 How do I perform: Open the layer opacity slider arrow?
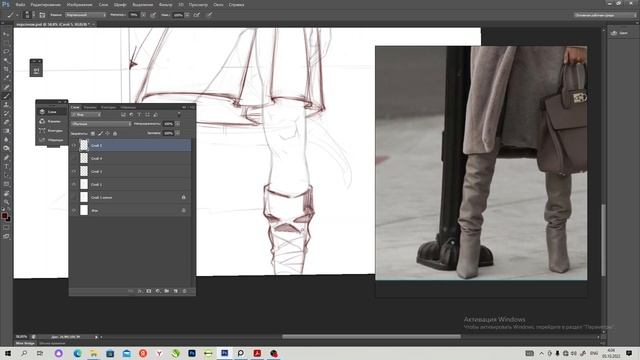click(x=178, y=124)
